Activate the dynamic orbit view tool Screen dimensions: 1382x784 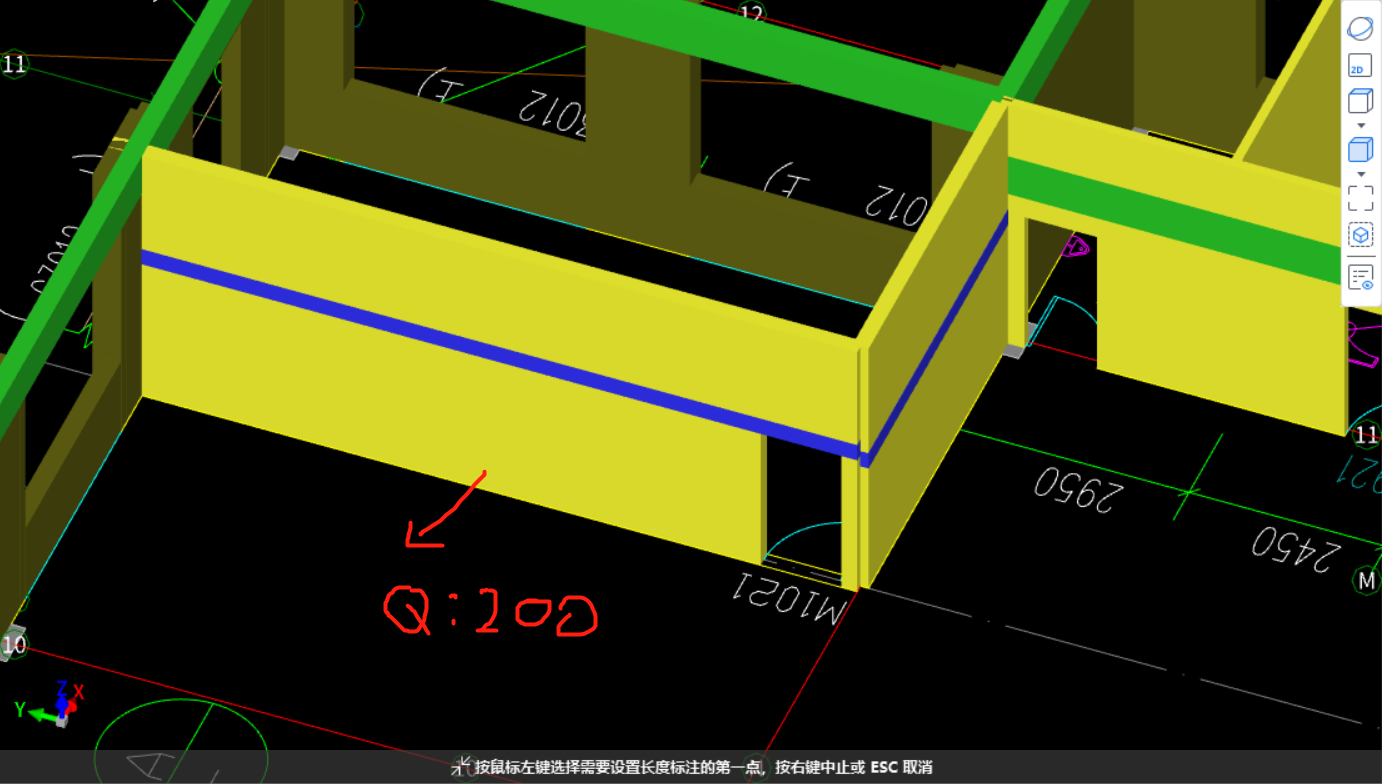(1360, 28)
